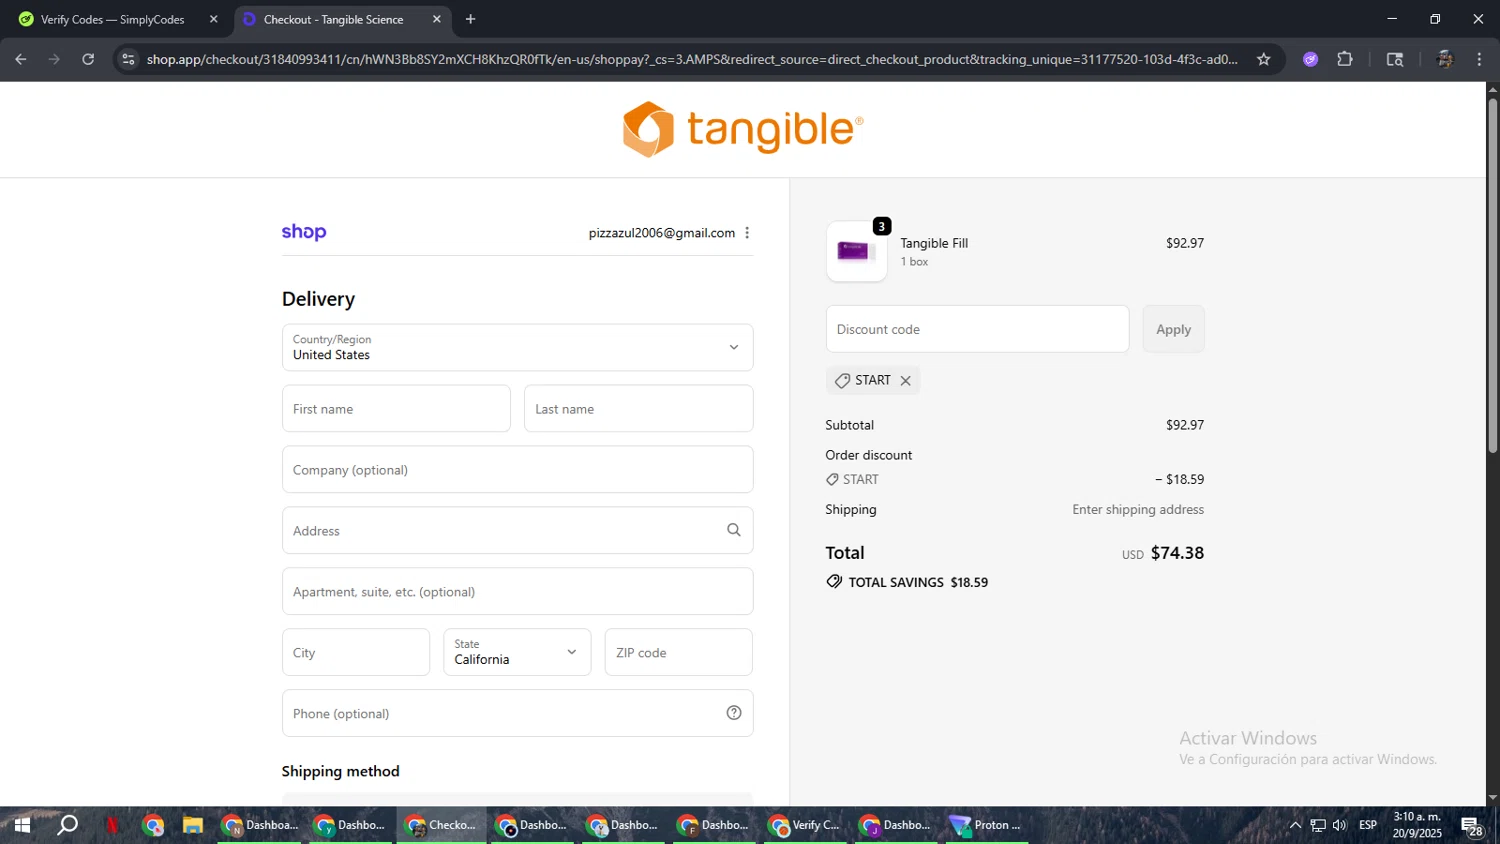Click the Subtotal label

point(850,425)
